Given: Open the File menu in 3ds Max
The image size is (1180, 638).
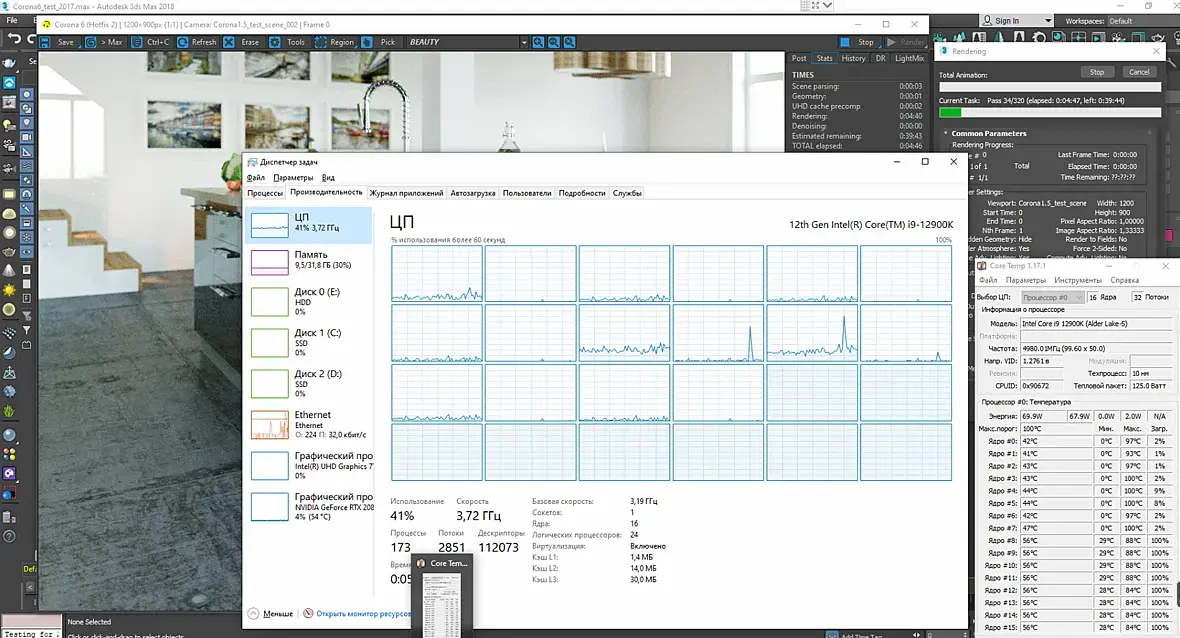Looking at the screenshot, I should tap(12, 20).
